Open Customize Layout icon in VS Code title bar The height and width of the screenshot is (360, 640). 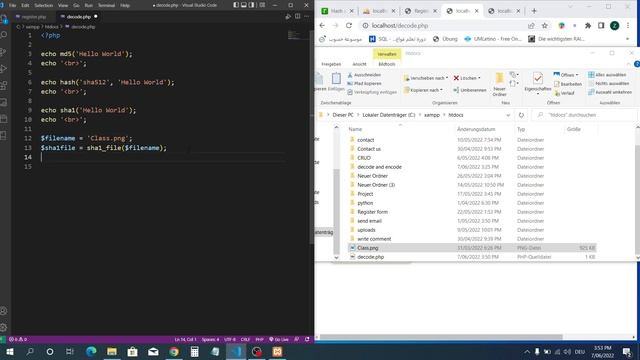262,5
